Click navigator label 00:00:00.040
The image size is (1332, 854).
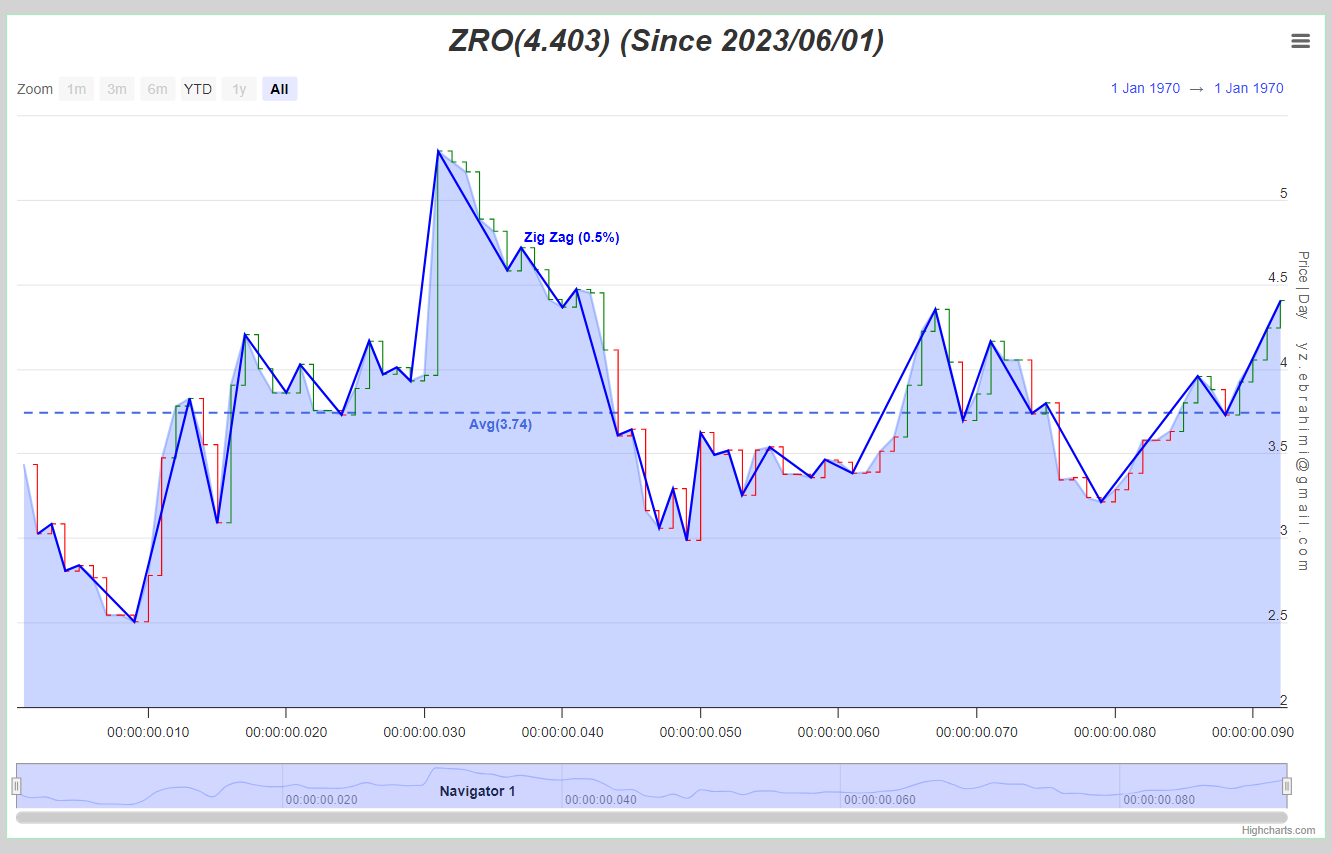click(x=600, y=800)
